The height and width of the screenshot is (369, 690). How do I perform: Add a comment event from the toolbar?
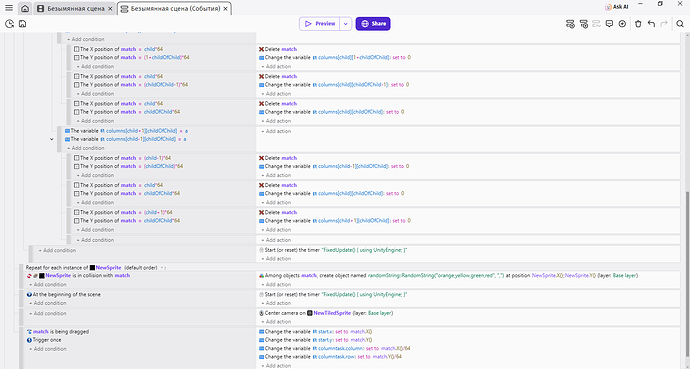pos(609,24)
